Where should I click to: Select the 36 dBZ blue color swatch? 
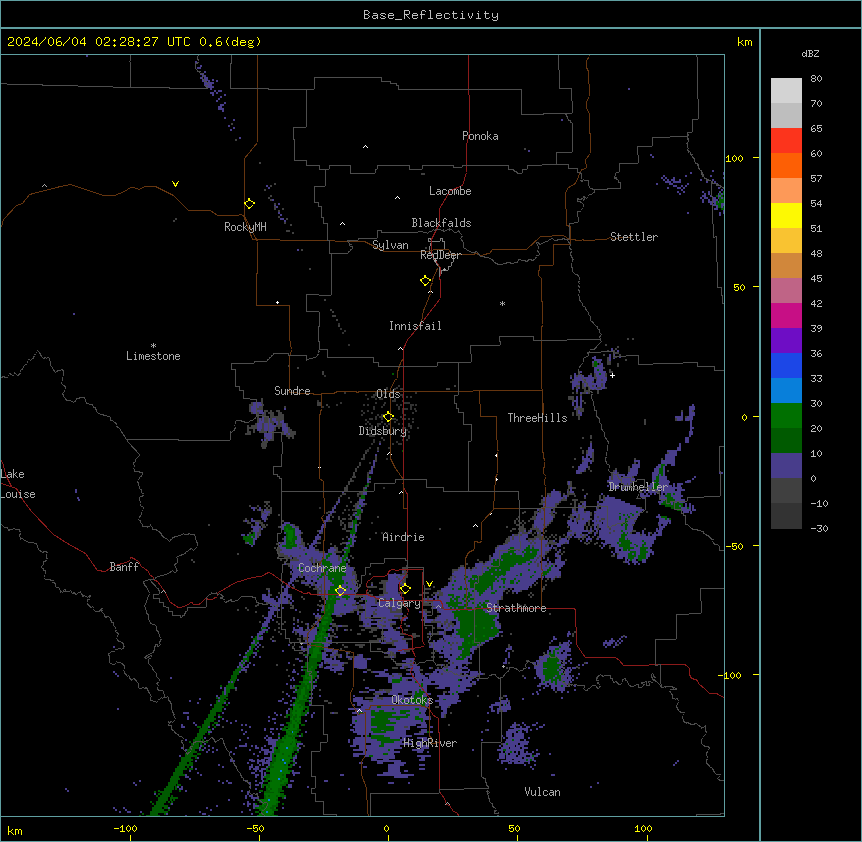click(x=786, y=365)
